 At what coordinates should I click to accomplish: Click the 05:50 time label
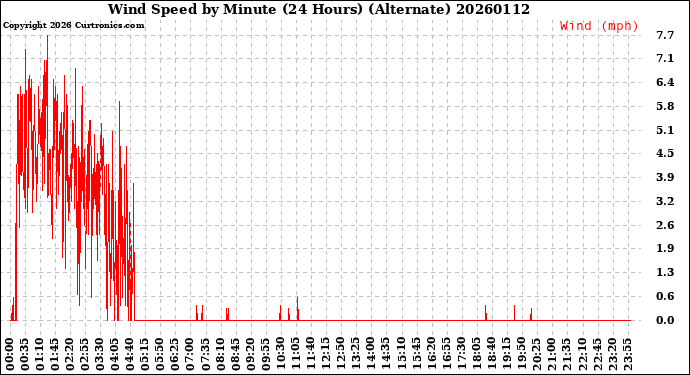click(x=161, y=354)
